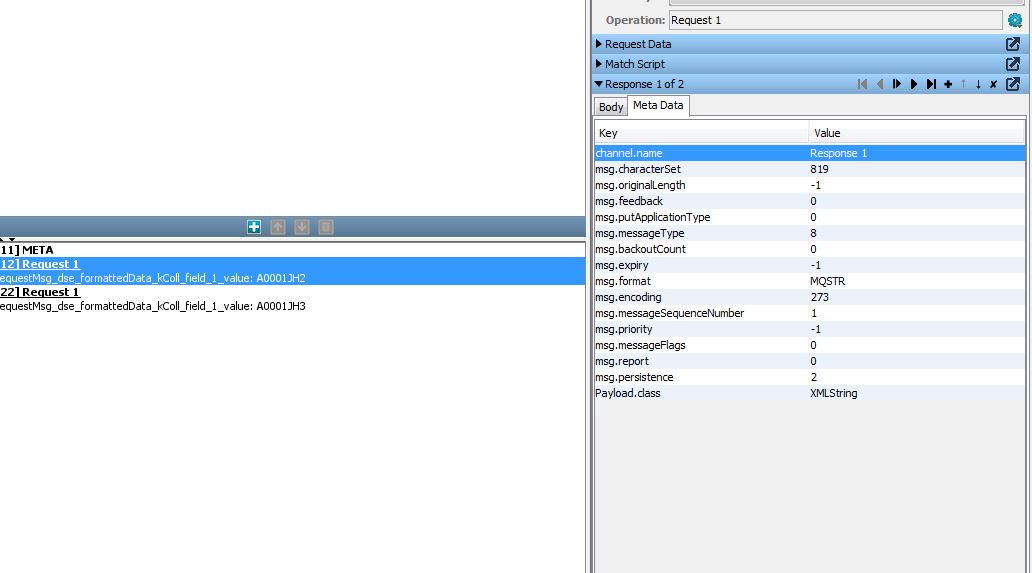
Task: Switch to the Body tab
Action: [611, 107]
